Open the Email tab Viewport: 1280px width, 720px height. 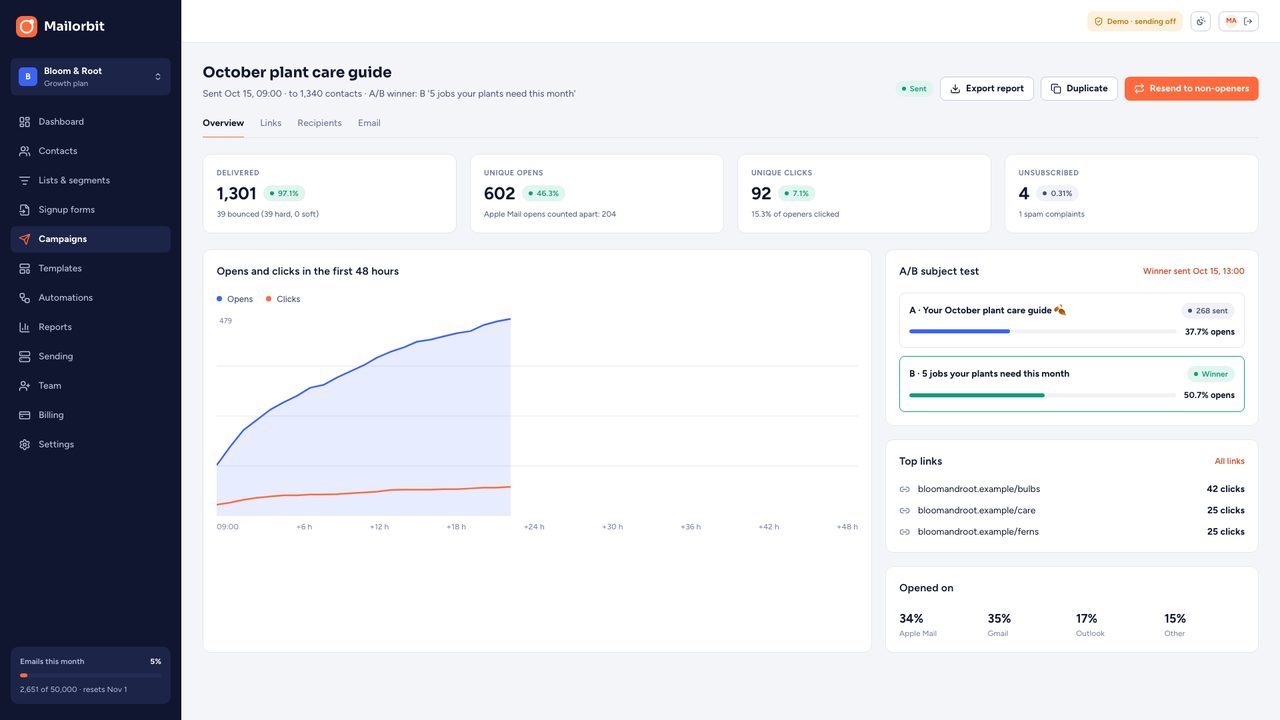(369, 123)
